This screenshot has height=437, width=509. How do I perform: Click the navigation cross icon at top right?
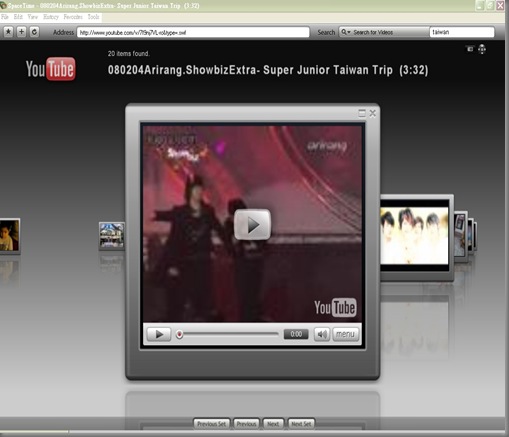click(x=482, y=49)
